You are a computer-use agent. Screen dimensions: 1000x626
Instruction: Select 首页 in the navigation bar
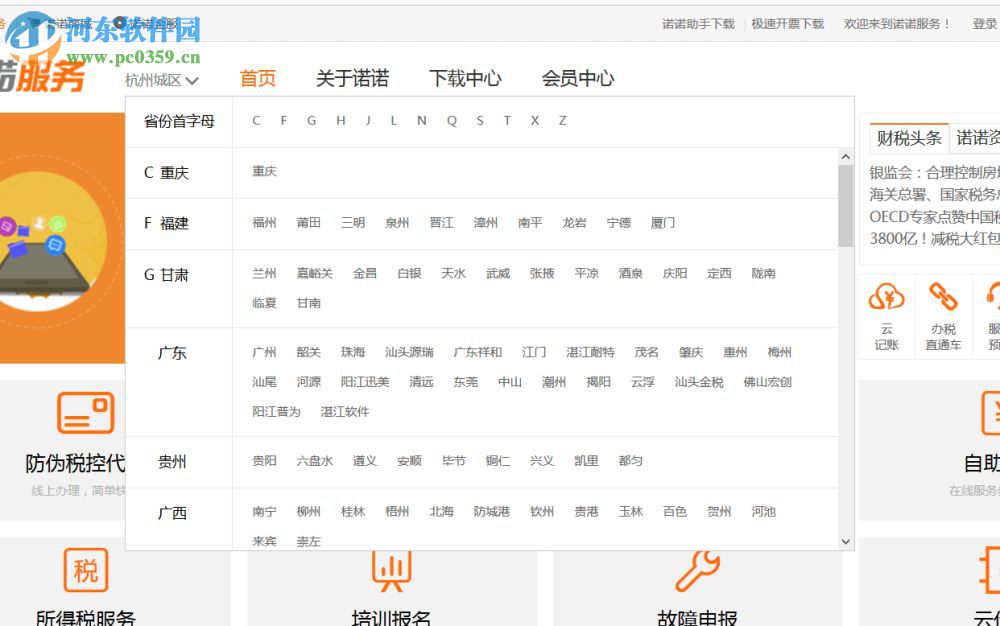[x=256, y=76]
